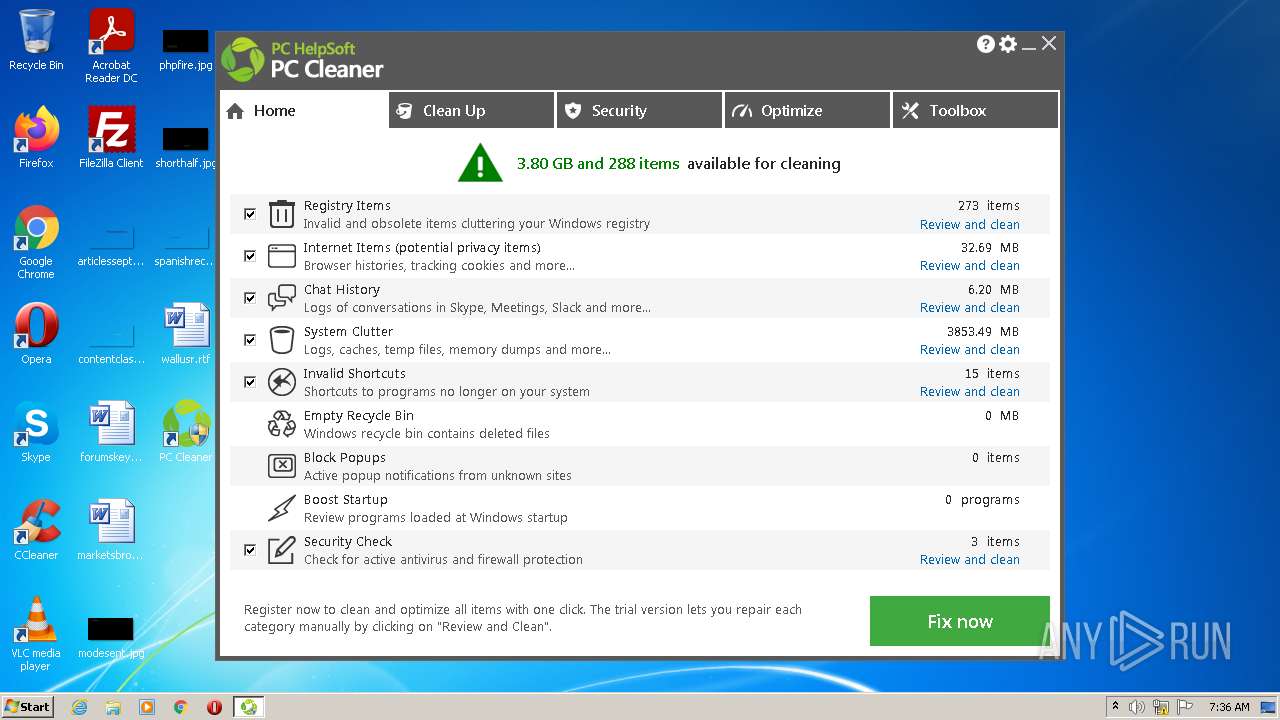
Task: Uncheck Chat History checkbox
Action: click(x=250, y=298)
